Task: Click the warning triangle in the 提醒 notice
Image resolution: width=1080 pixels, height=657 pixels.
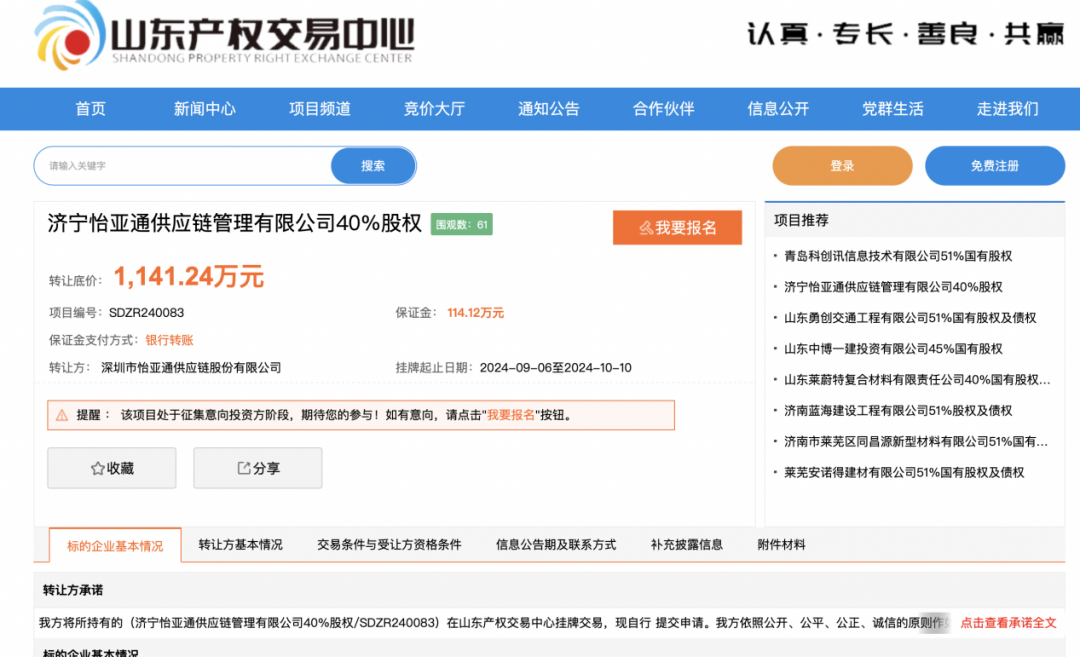Action: pyautogui.click(x=64, y=415)
